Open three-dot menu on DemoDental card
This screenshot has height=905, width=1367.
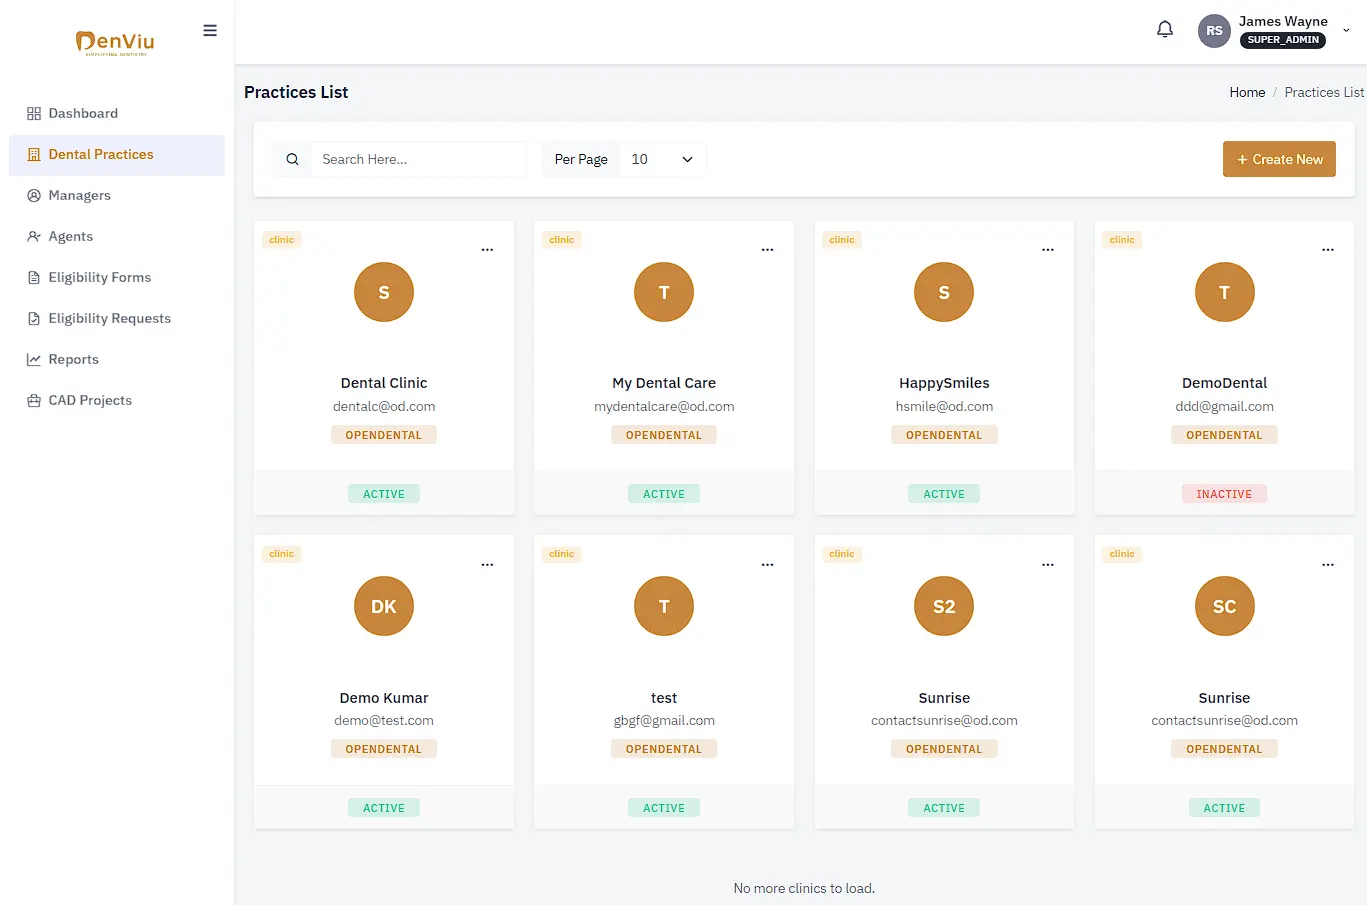click(1327, 250)
